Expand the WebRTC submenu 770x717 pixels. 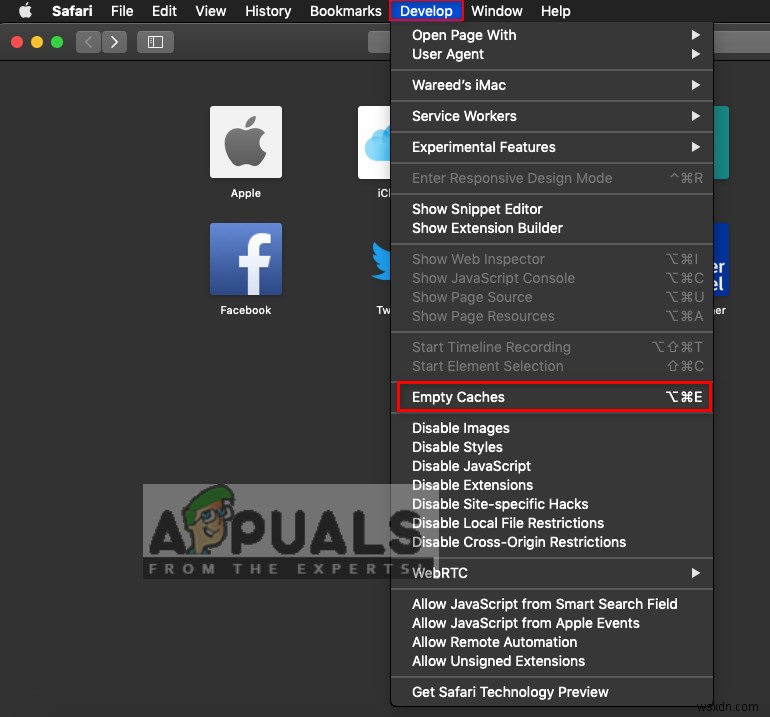[x=552, y=573]
